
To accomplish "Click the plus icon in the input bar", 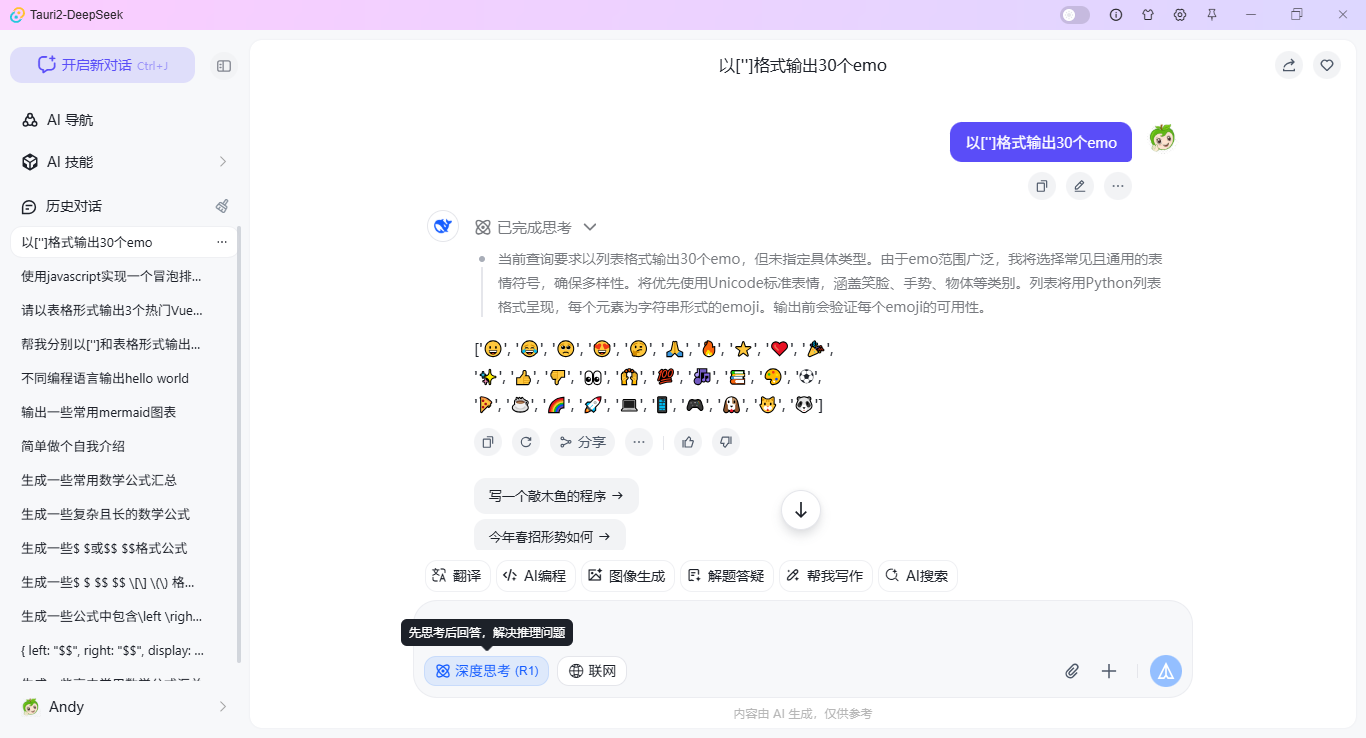I will (x=1109, y=671).
